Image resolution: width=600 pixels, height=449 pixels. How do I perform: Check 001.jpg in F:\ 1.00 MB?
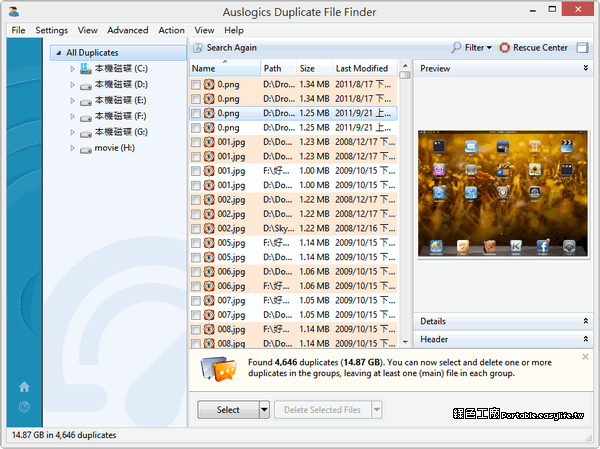point(196,171)
